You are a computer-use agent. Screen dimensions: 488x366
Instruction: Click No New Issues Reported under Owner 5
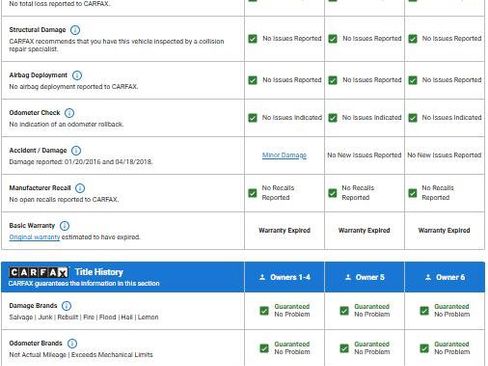364,155
